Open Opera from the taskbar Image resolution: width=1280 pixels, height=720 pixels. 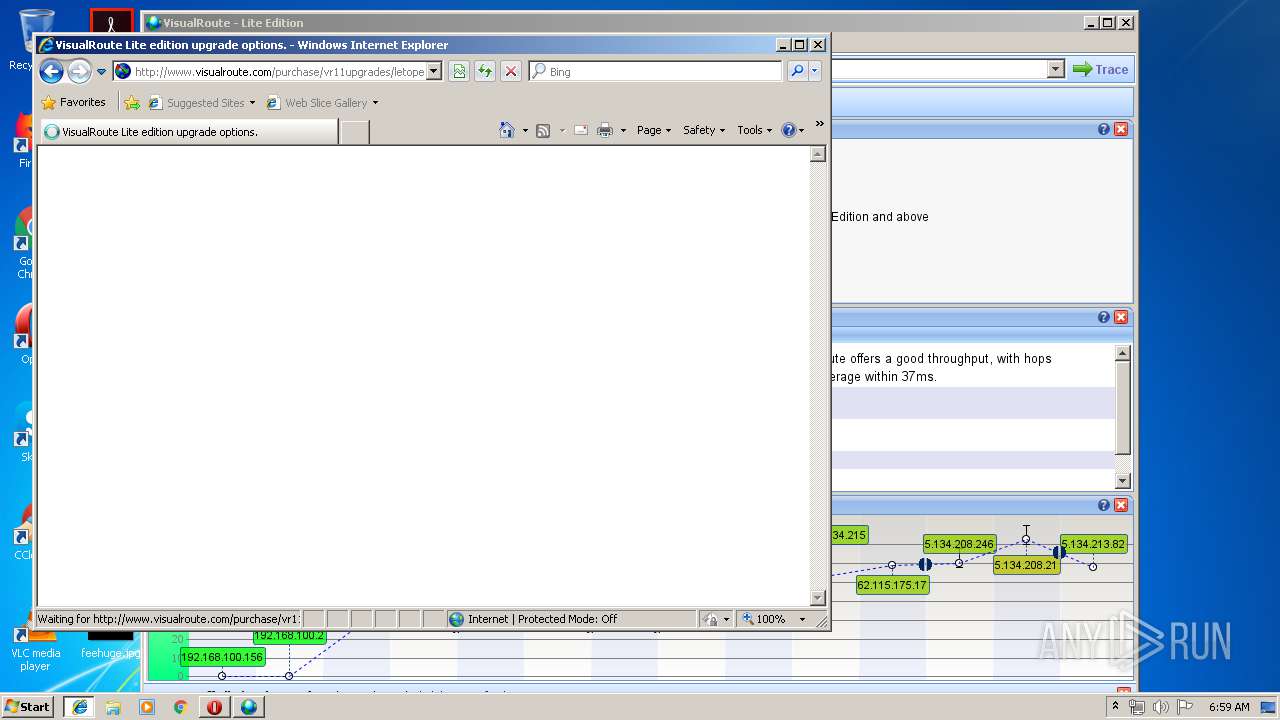[214, 707]
